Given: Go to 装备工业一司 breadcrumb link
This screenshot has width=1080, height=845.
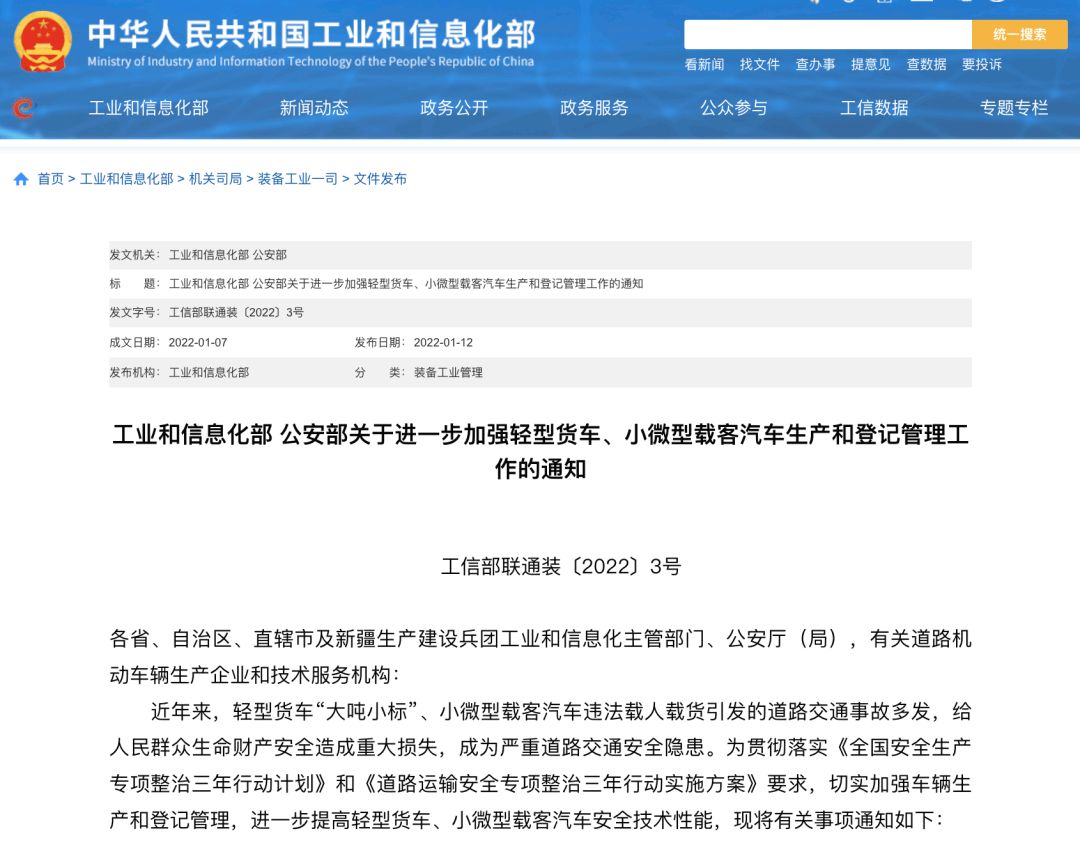Looking at the screenshot, I should click(x=297, y=179).
